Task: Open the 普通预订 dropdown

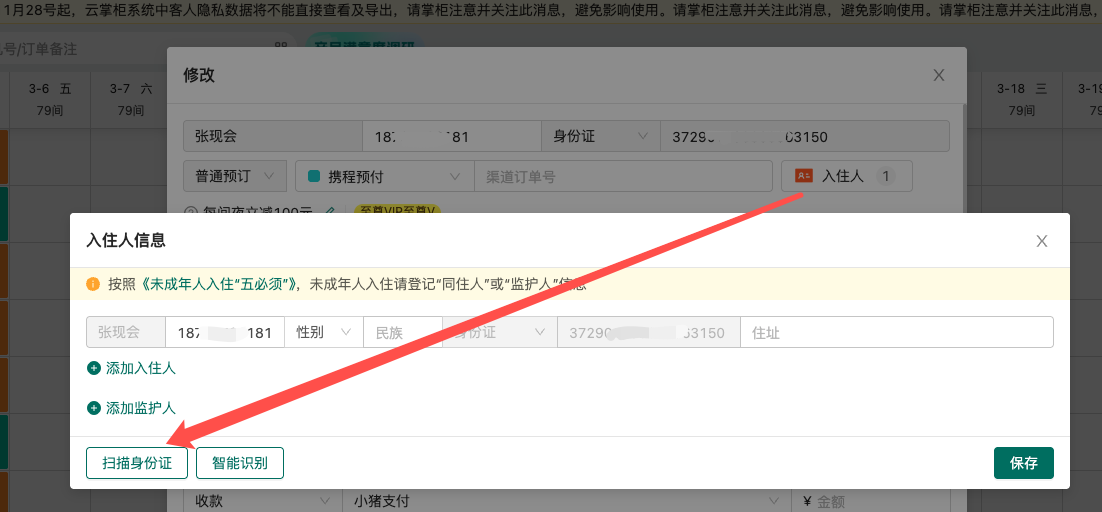Action: 235,176
